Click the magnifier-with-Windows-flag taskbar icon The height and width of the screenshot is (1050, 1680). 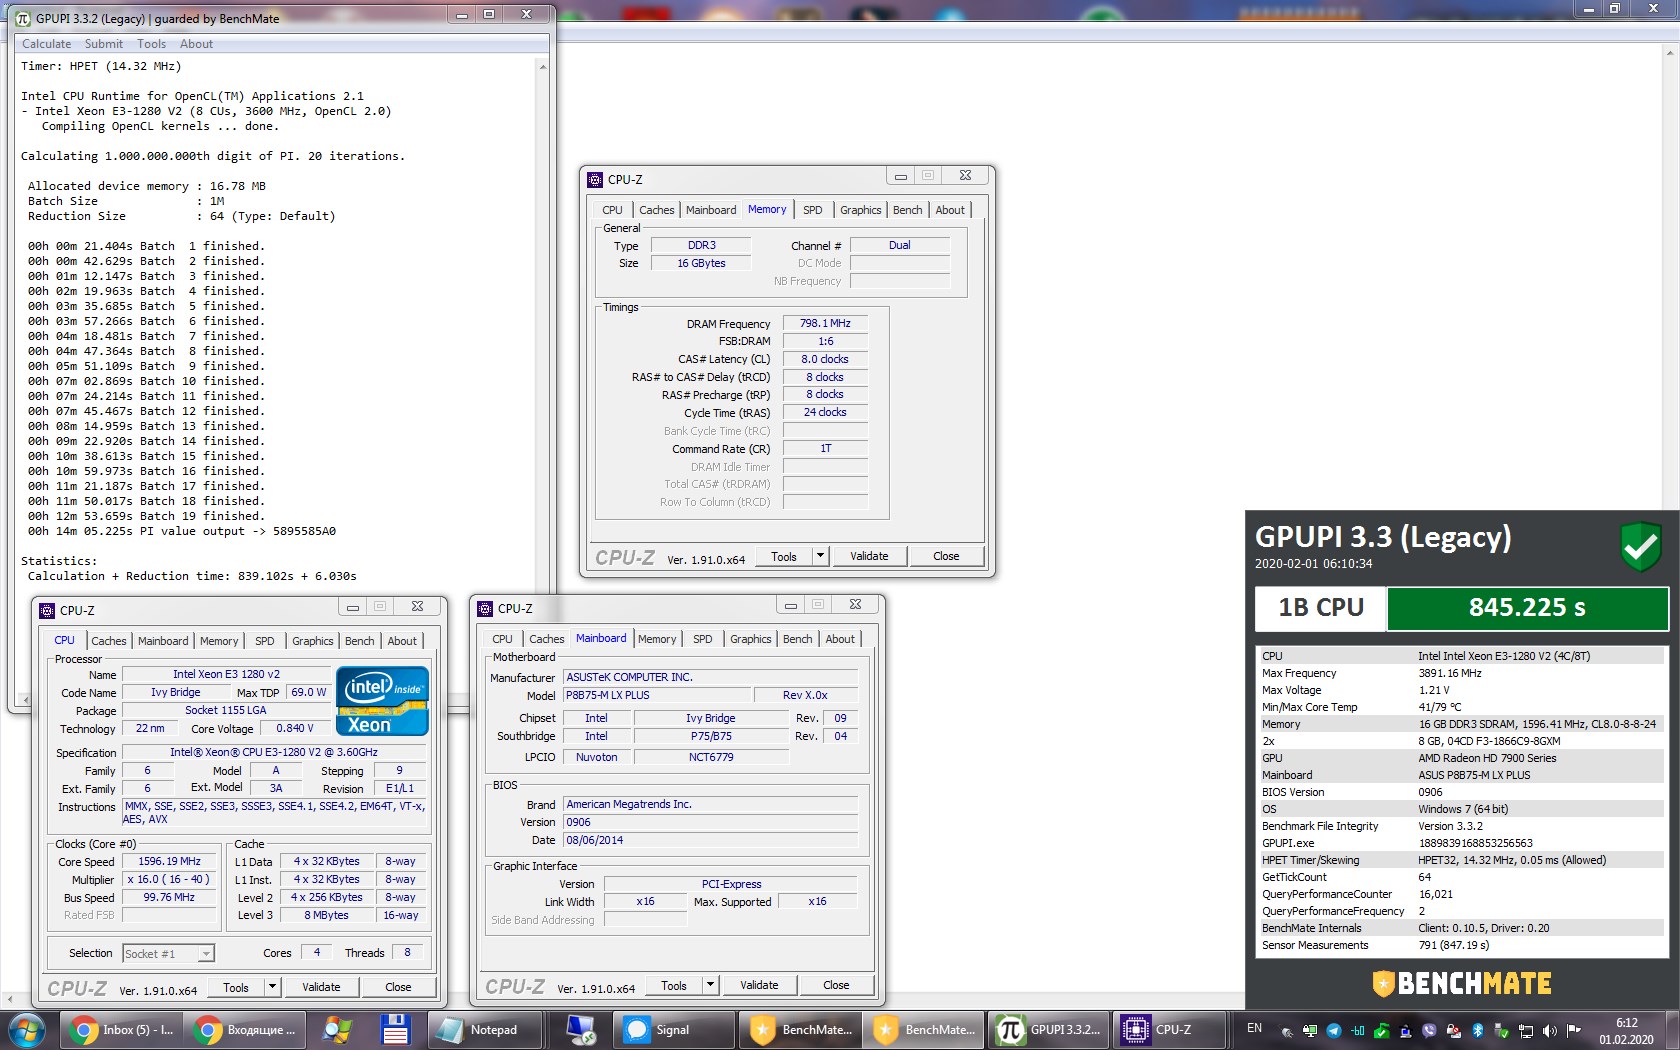click(336, 1030)
